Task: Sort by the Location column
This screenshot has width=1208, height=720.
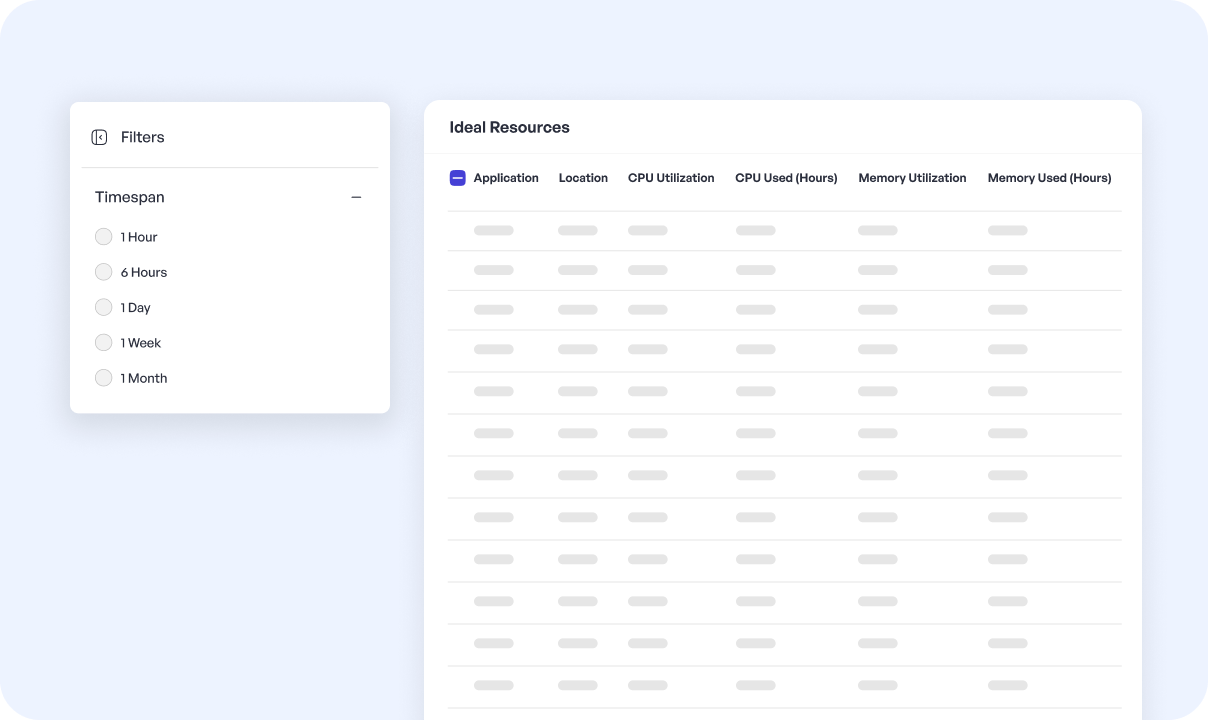Action: 583,178
